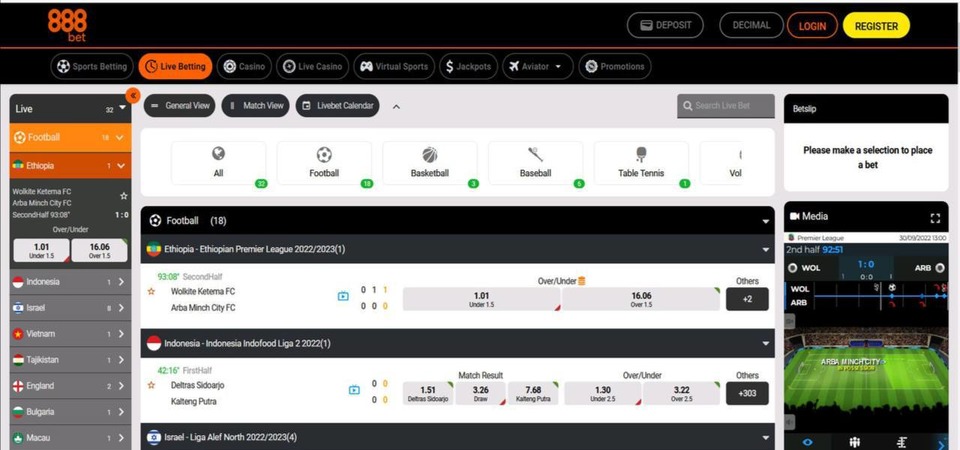Image resolution: width=960 pixels, height=450 pixels.
Task: Collapse the Live sidebar header
Action: pyautogui.click(x=70, y=109)
